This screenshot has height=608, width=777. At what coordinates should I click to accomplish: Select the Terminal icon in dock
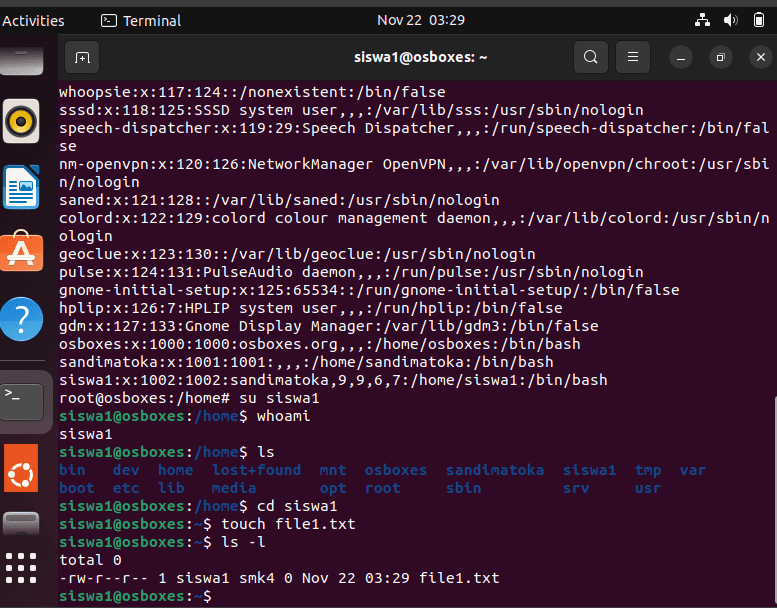coord(21,401)
